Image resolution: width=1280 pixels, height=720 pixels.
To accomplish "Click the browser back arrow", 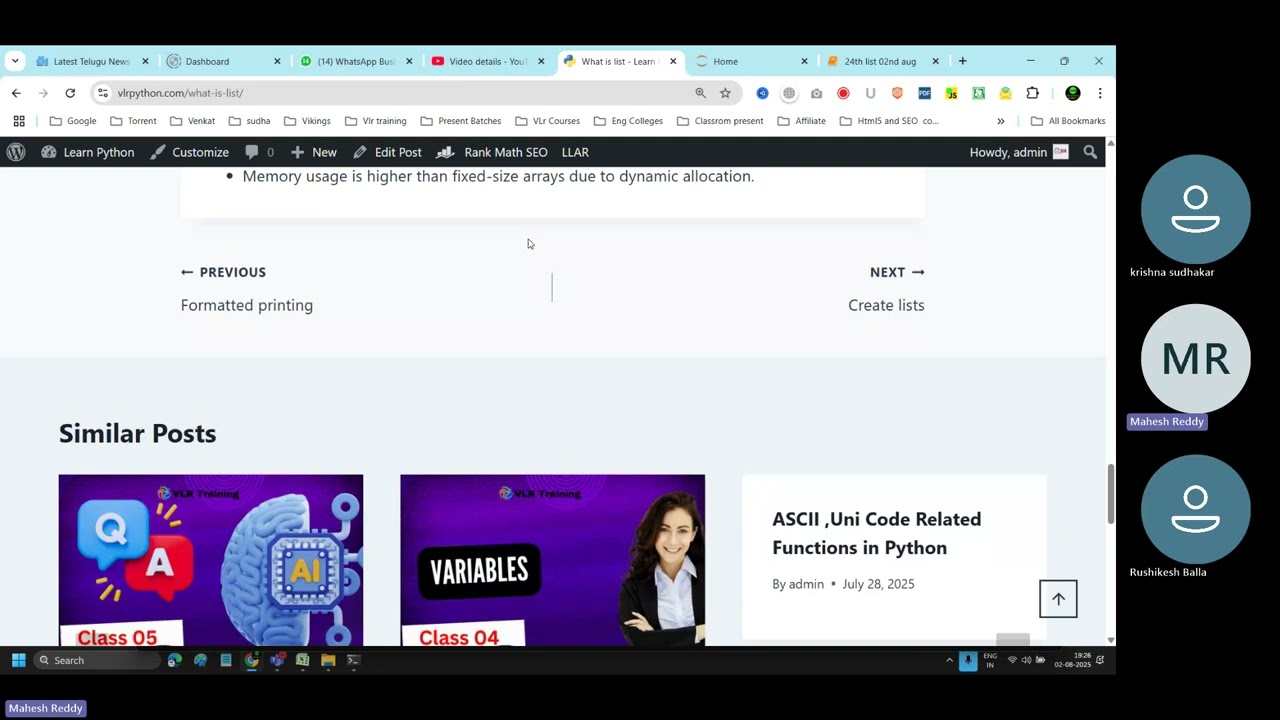I will (x=16, y=93).
